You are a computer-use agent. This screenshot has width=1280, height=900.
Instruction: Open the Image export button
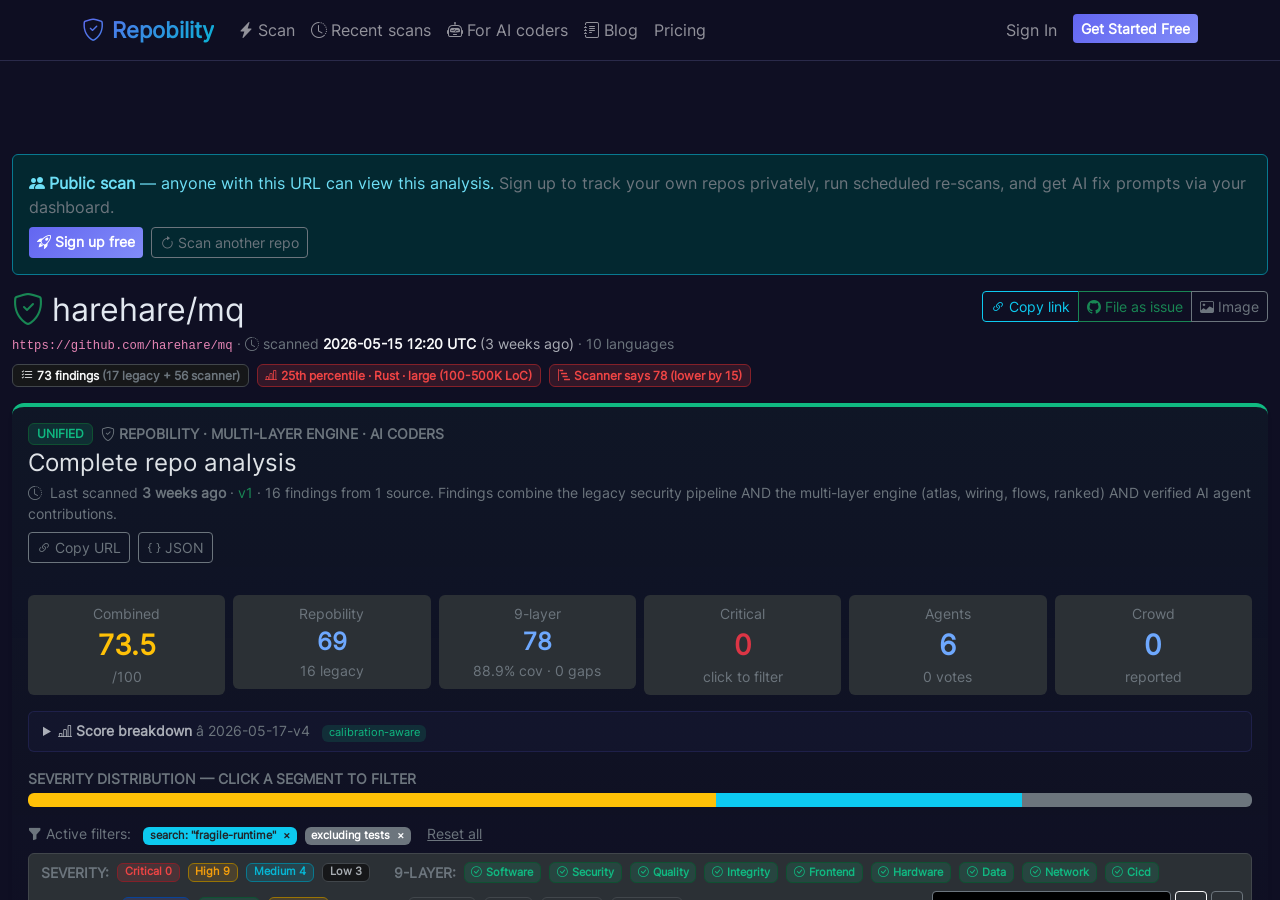coord(1229,307)
